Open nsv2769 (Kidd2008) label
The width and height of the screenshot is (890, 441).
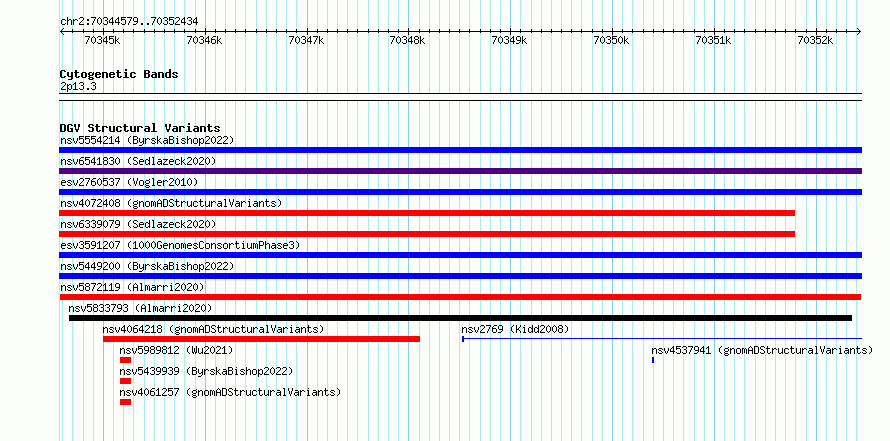pyautogui.click(x=515, y=329)
